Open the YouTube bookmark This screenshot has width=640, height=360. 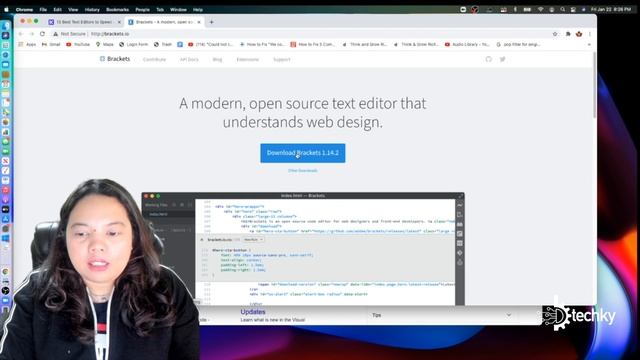click(x=78, y=44)
